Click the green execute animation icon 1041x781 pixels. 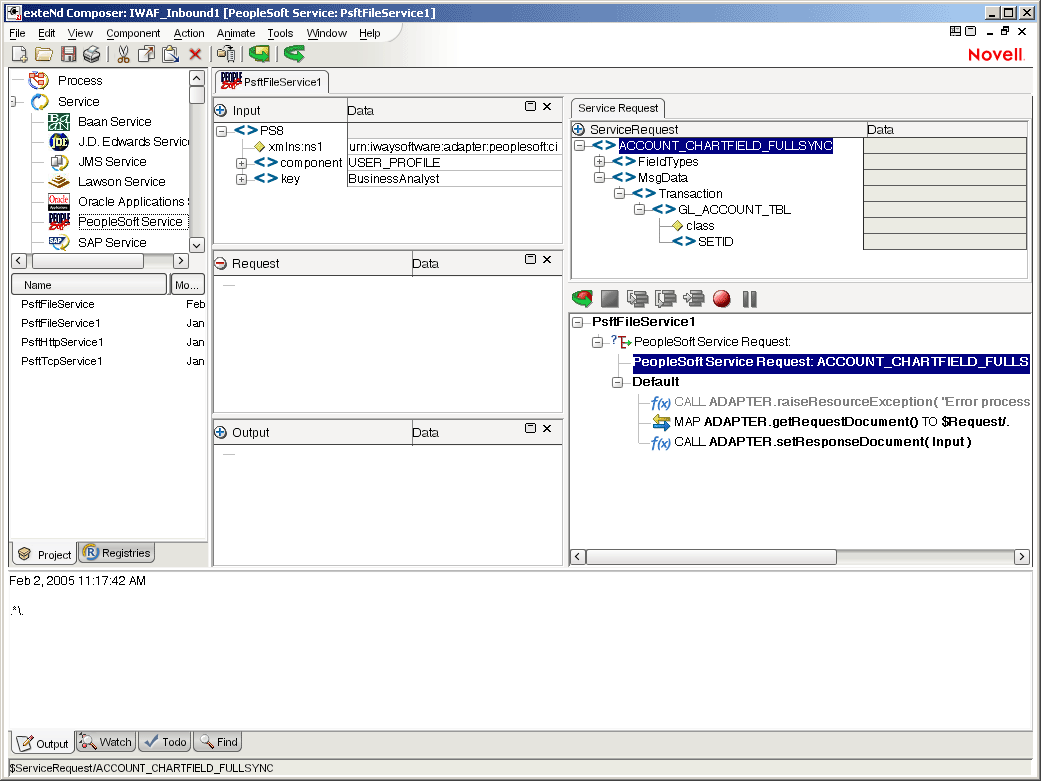[x=582, y=299]
